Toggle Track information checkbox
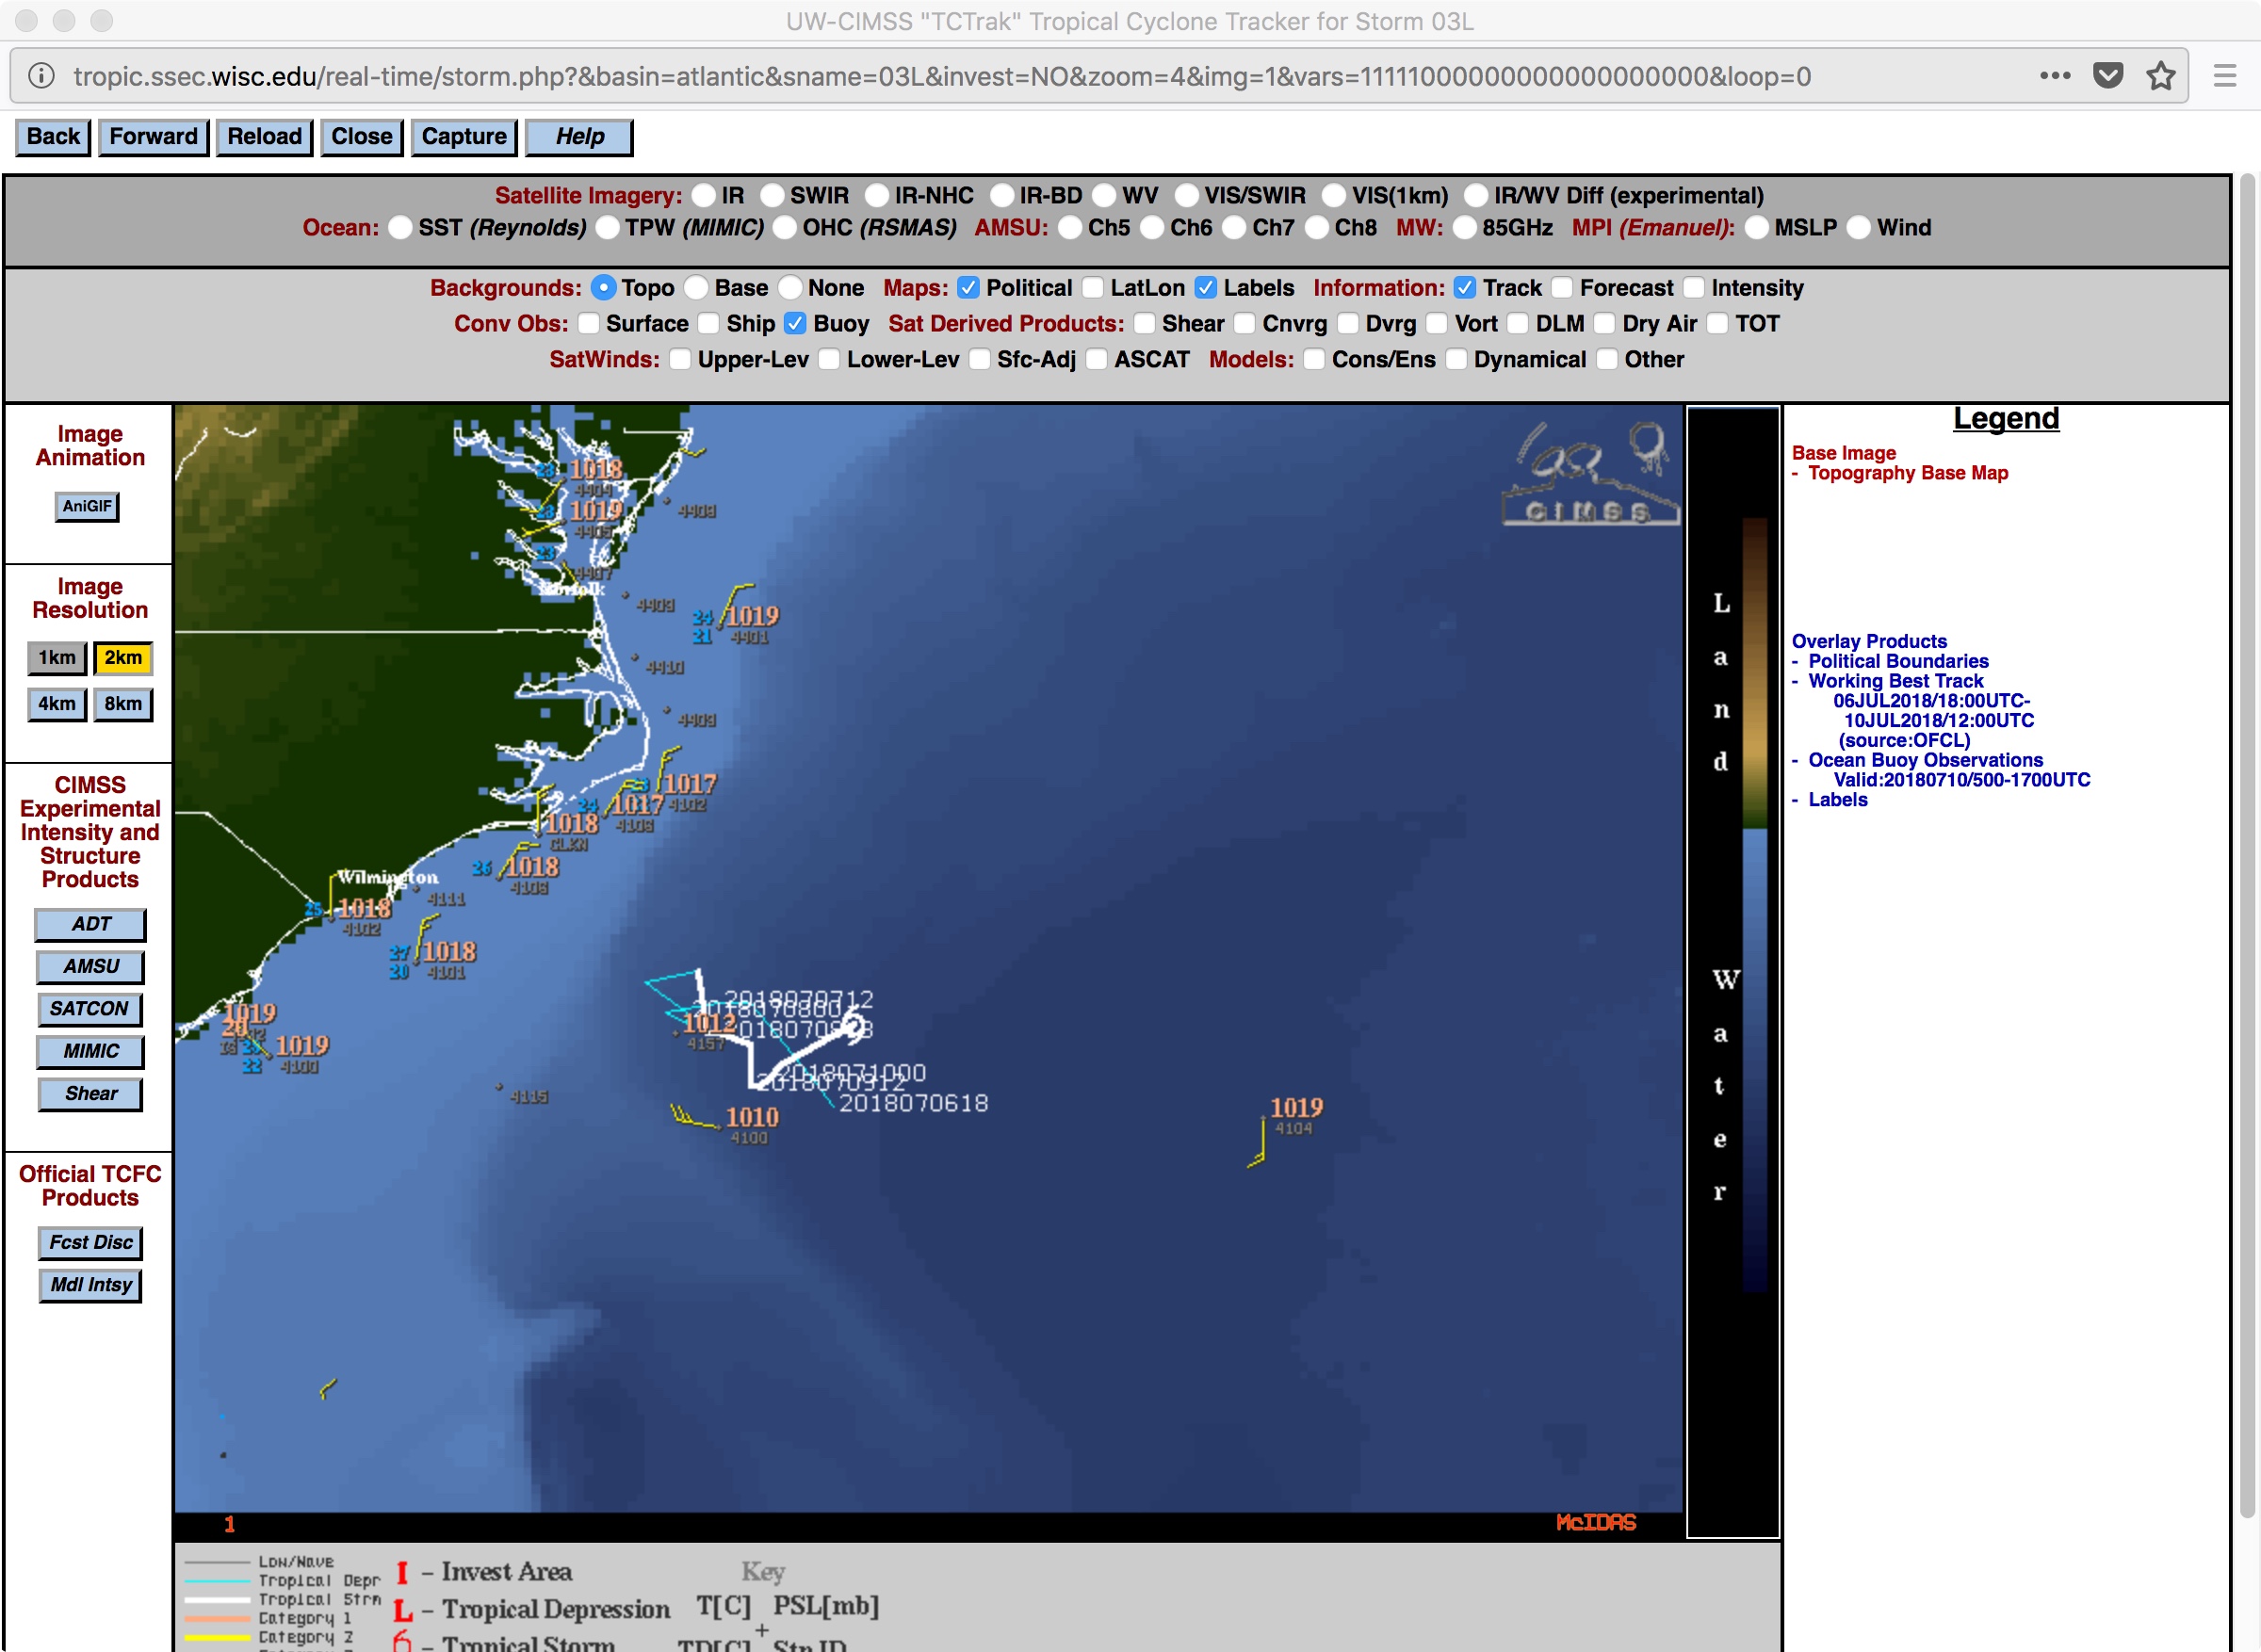2261x1652 pixels. (x=1465, y=288)
